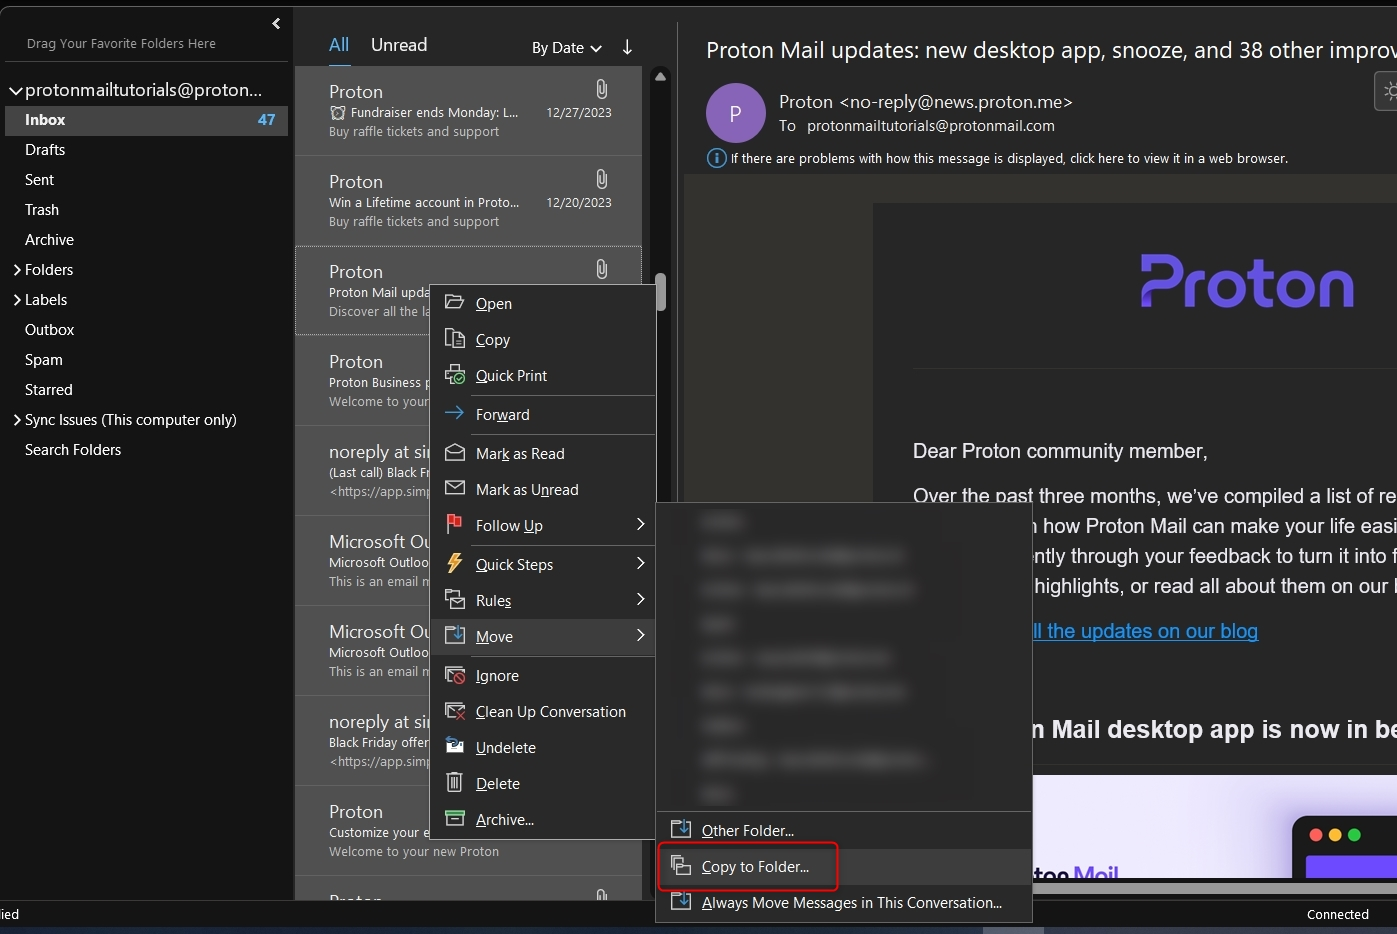The image size is (1397, 934).
Task: Click the Mark as Unread envelope icon
Action: (454, 488)
